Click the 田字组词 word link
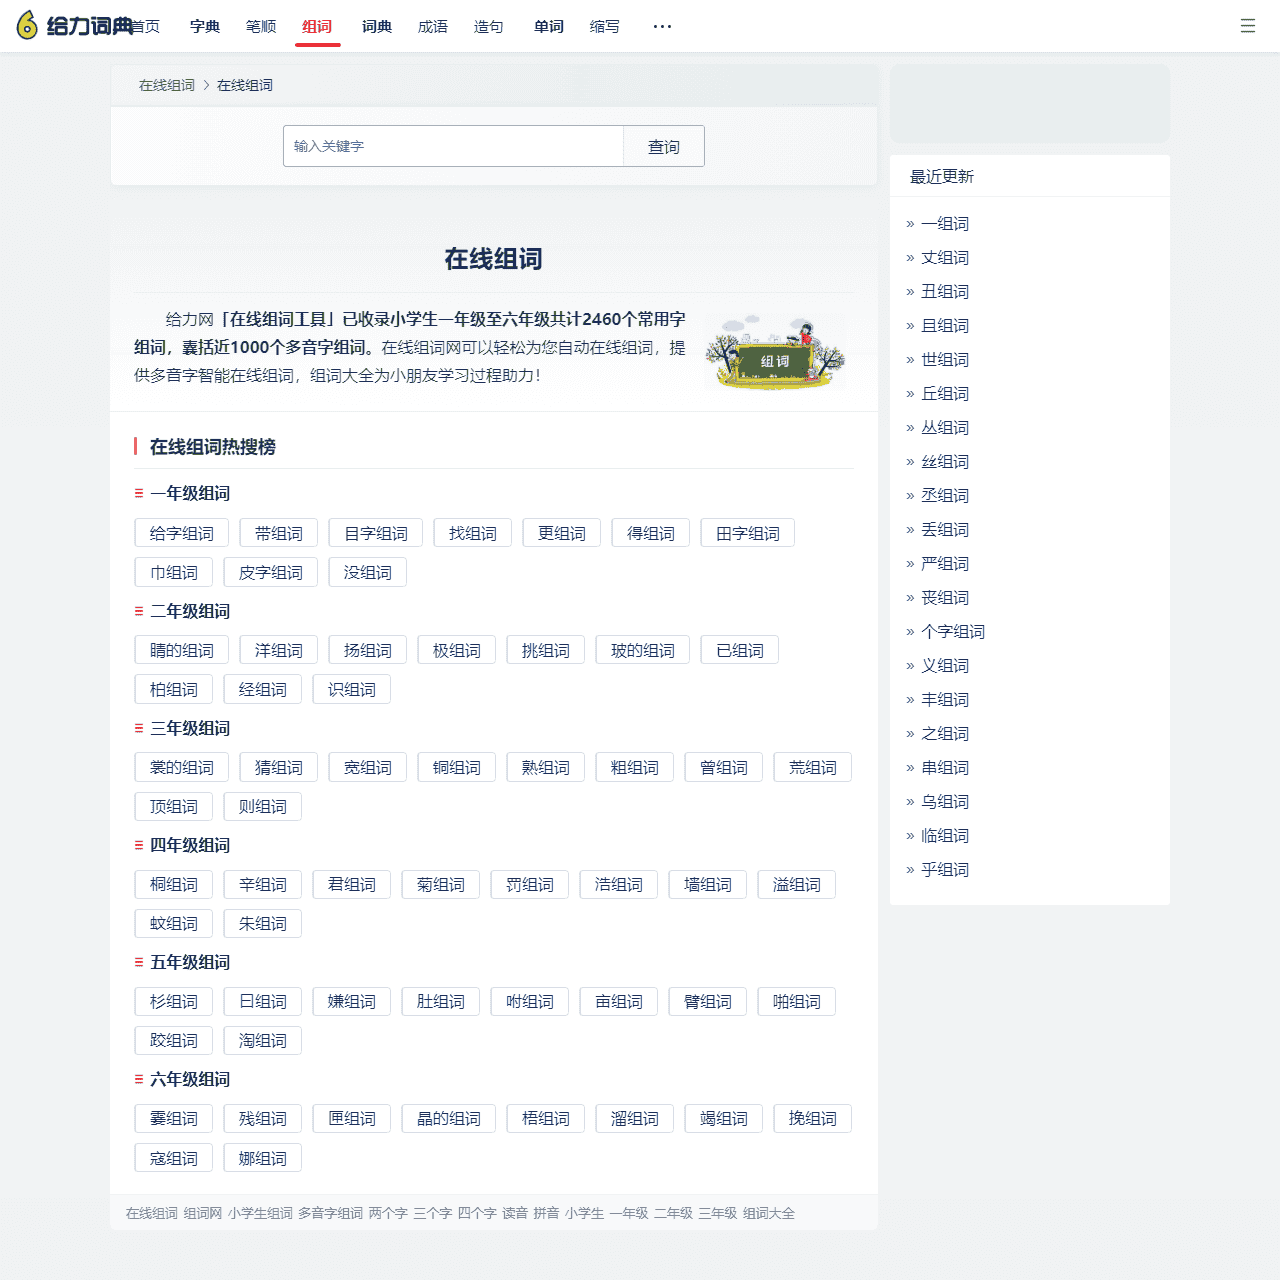Image resolution: width=1280 pixels, height=1280 pixels. 747,532
